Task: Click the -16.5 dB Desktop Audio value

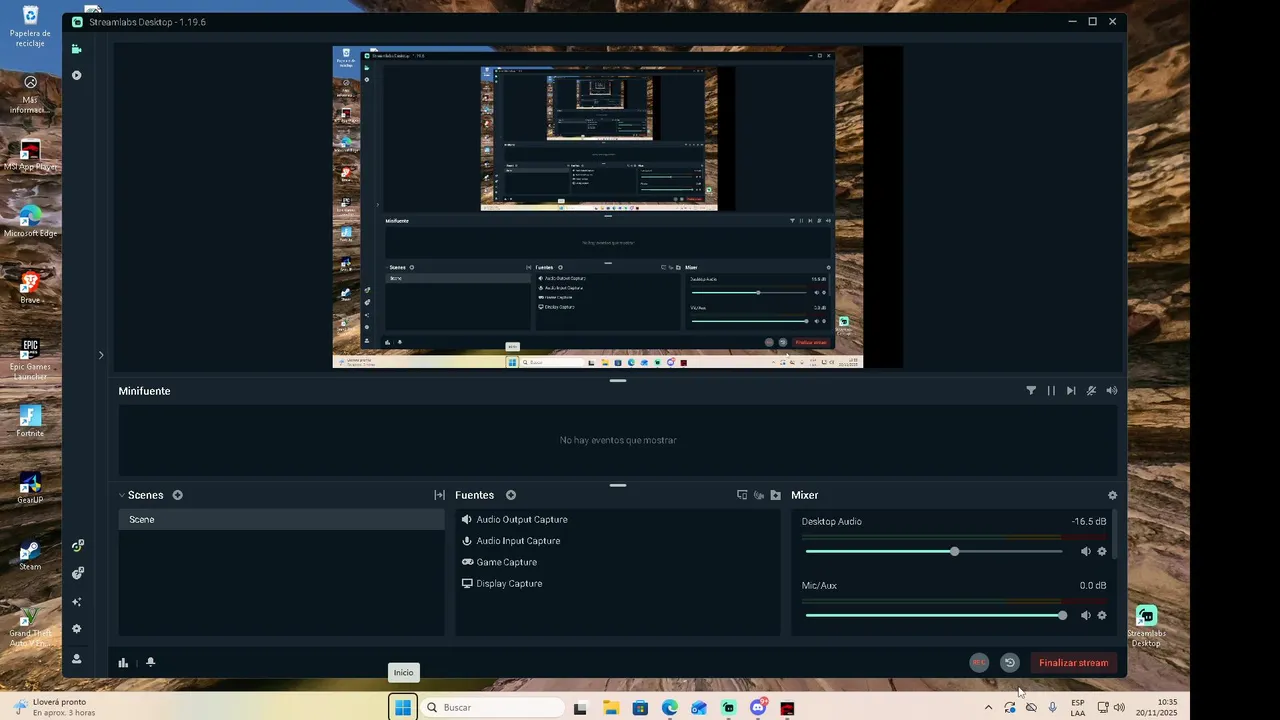Action: 1089,521
